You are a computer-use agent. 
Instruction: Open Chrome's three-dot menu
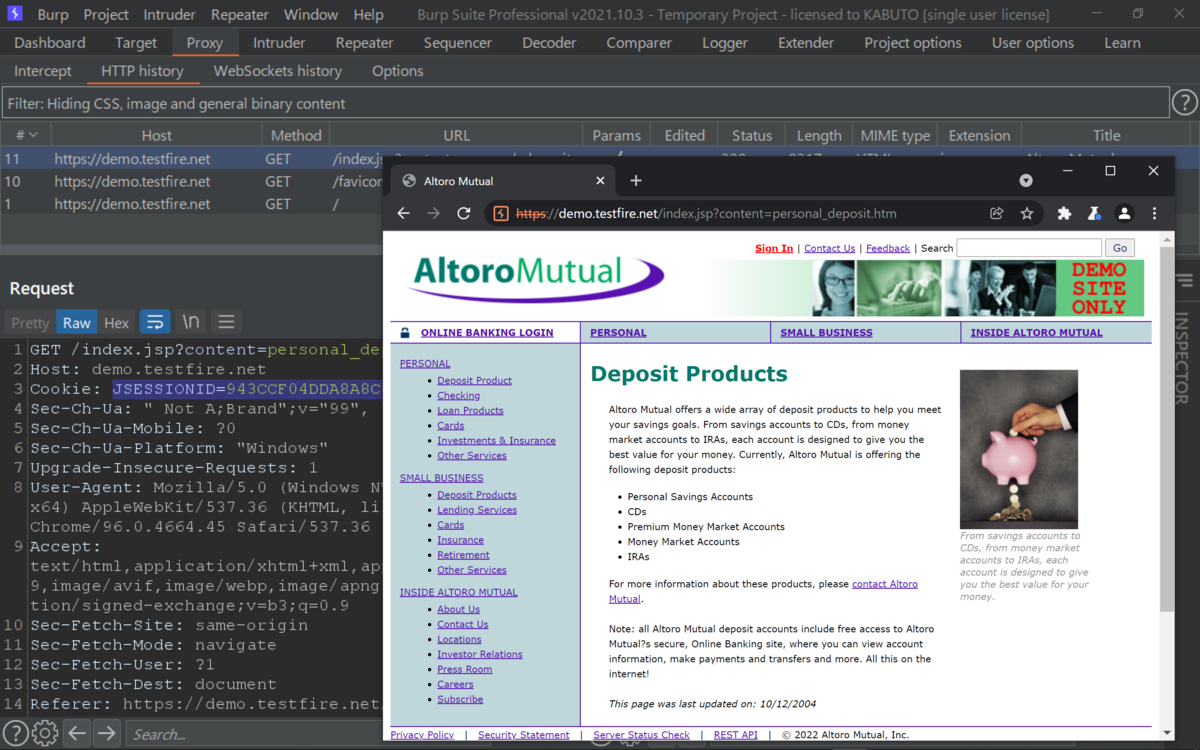(1155, 213)
